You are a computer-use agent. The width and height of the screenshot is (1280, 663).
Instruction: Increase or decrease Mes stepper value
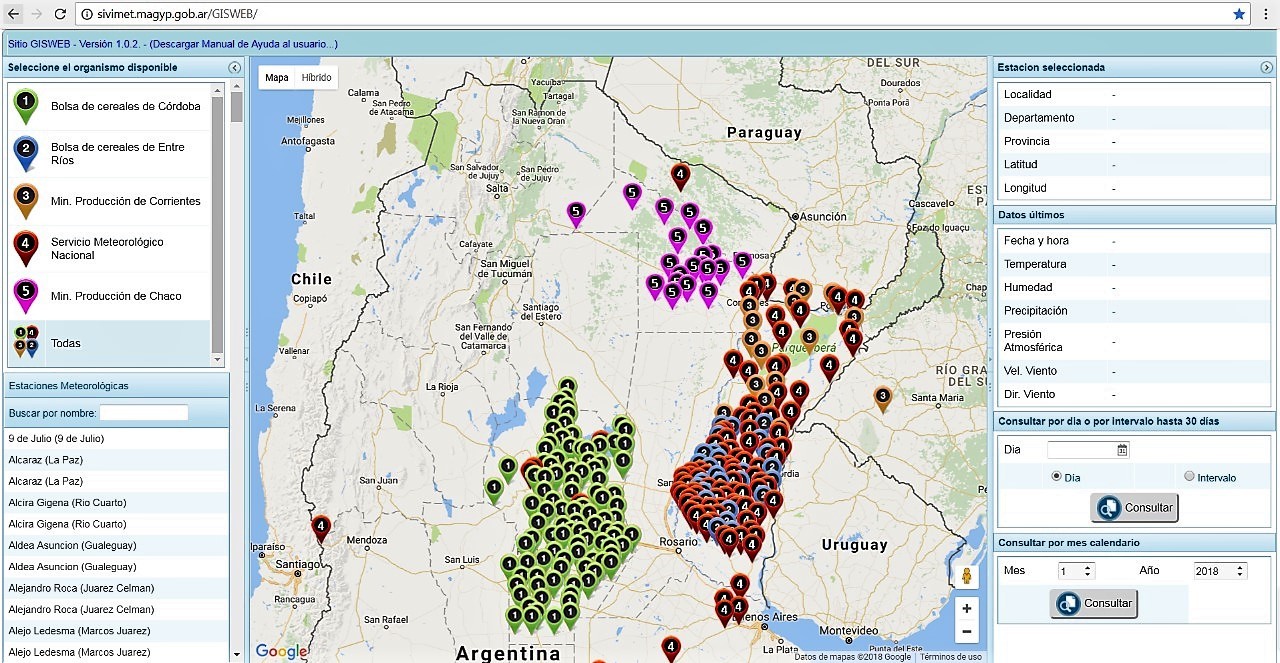click(x=1089, y=571)
